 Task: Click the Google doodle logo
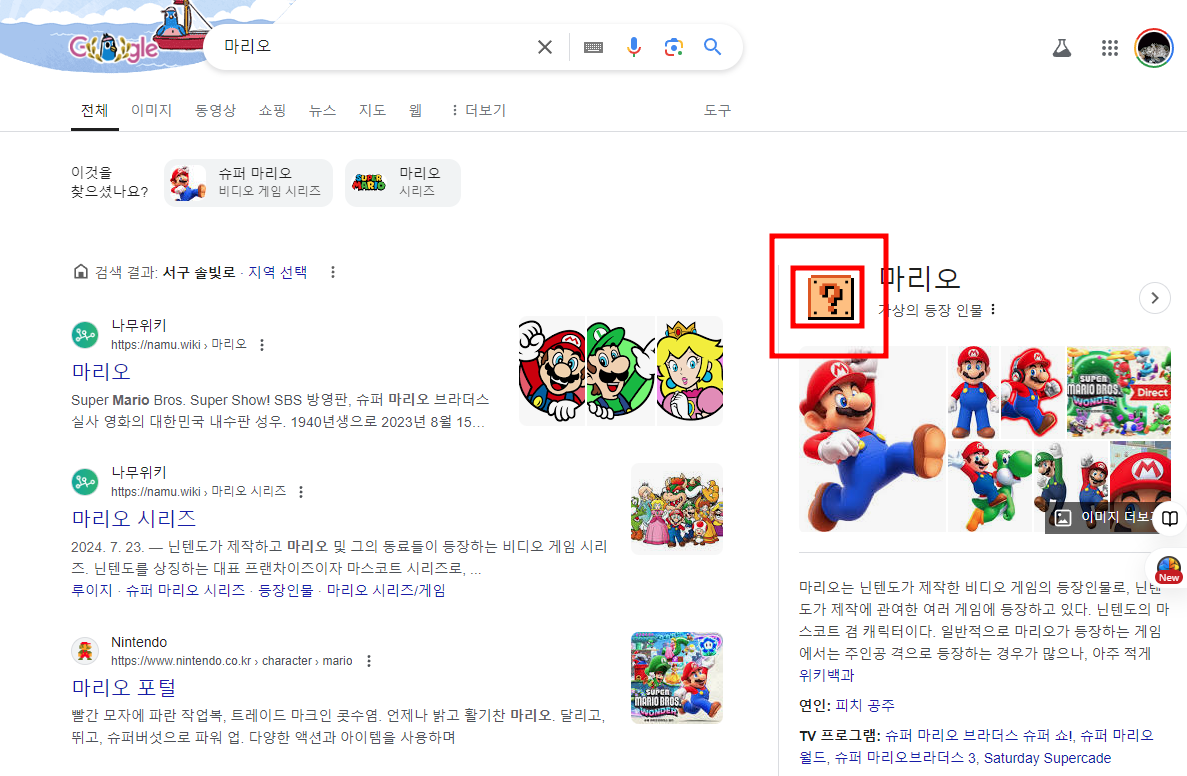[x=114, y=47]
